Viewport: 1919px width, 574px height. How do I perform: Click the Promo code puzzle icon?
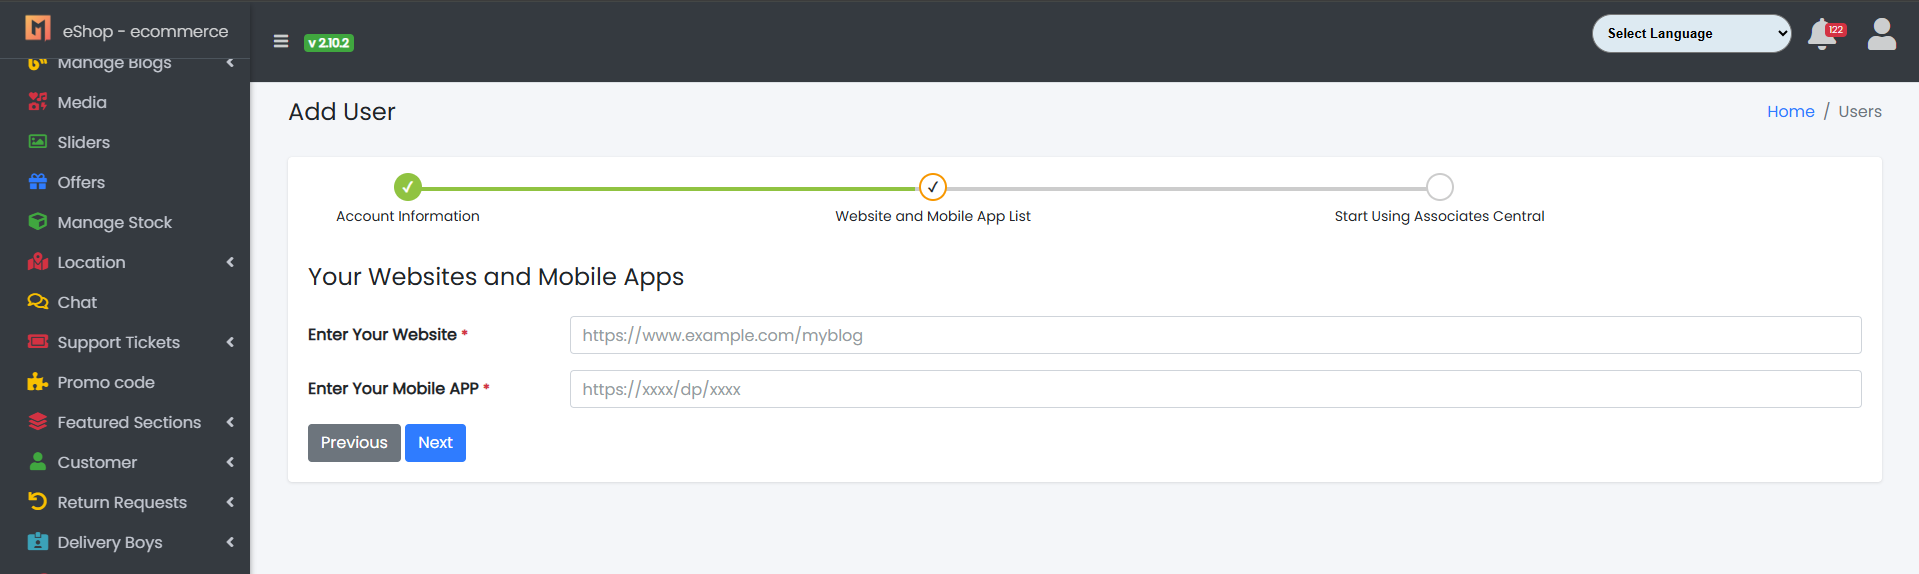coord(38,381)
